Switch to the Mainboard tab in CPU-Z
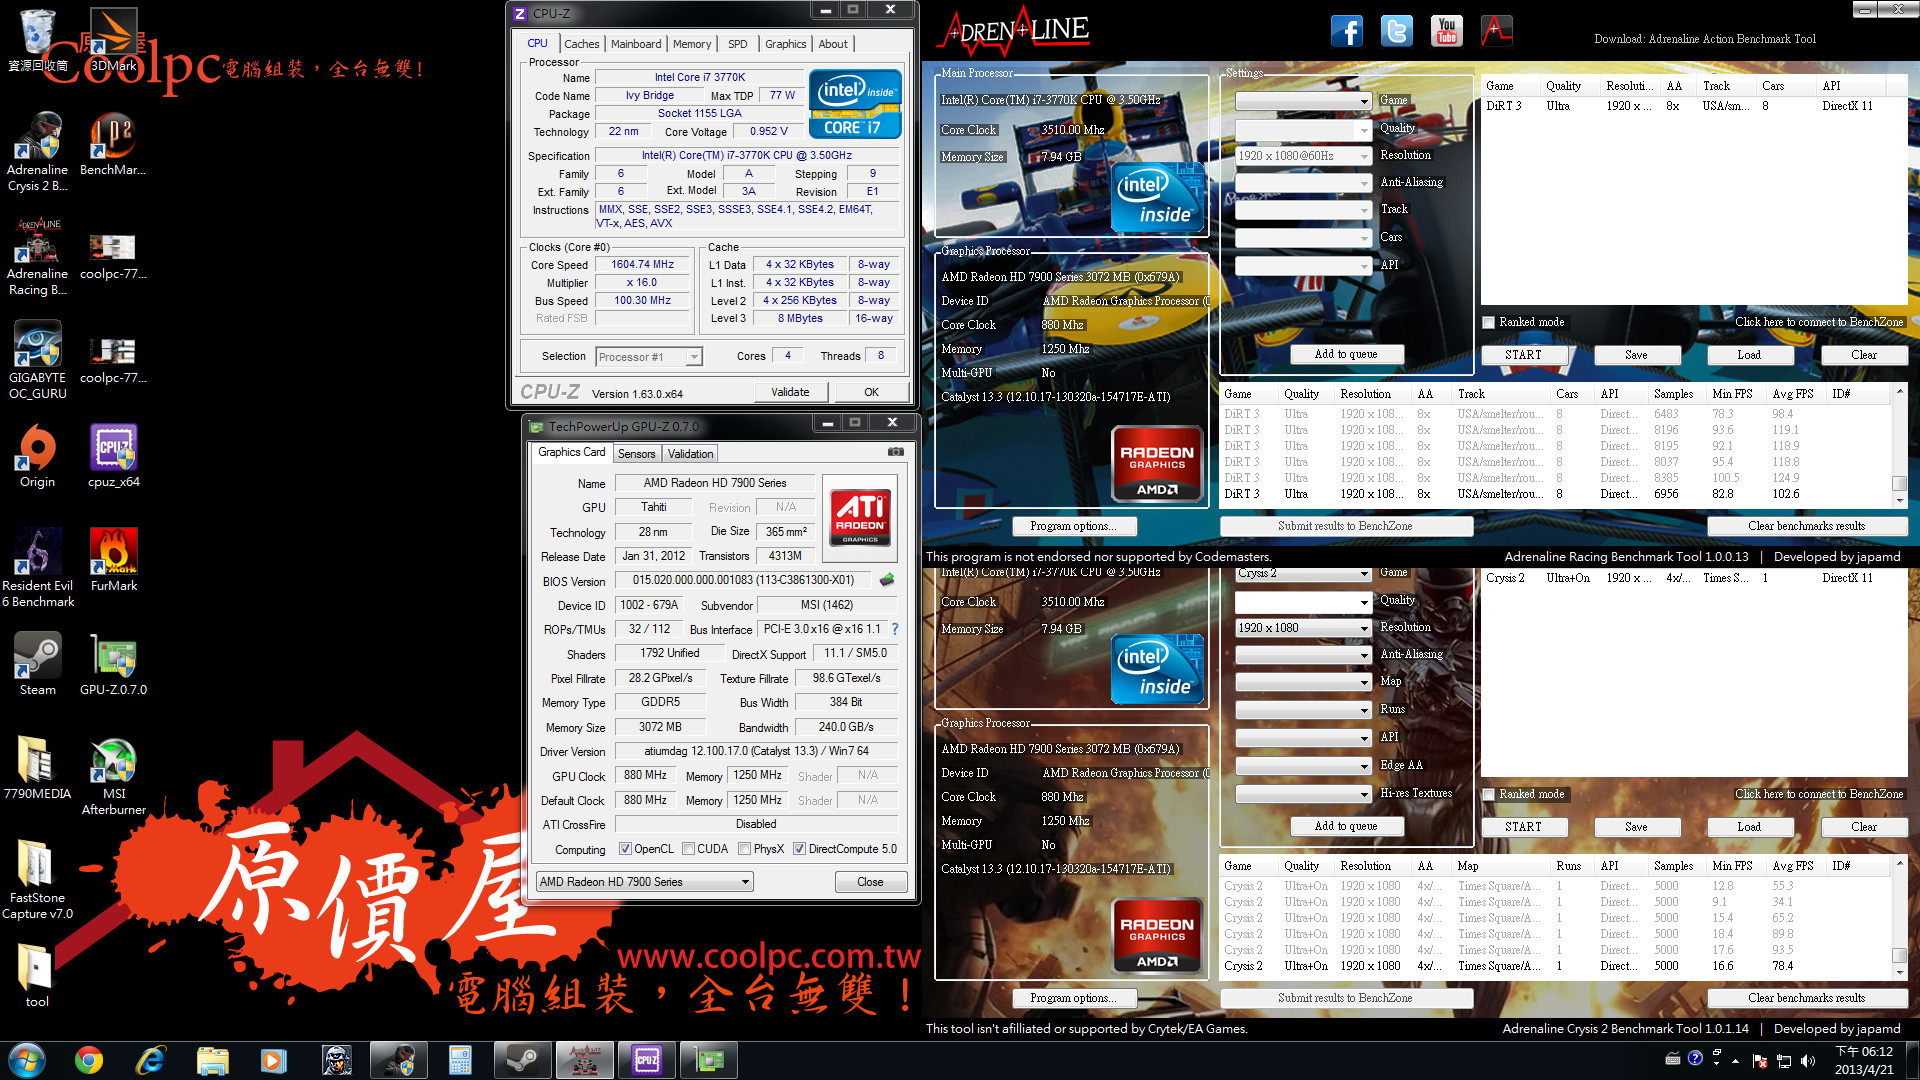 point(636,44)
